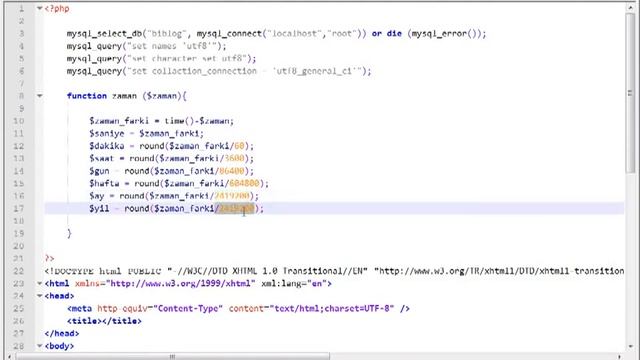The width and height of the screenshot is (640, 360).
Task: Click the $hafta variable
Action: (104, 183)
